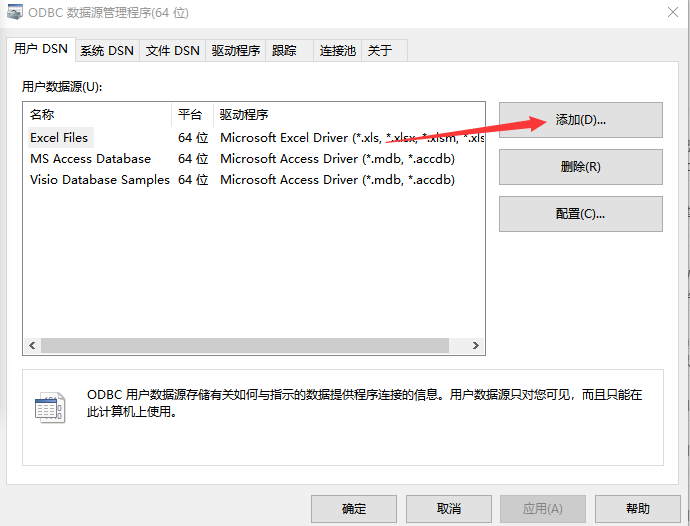Go to the 跟踪 tab
The image size is (690, 526).
[285, 51]
